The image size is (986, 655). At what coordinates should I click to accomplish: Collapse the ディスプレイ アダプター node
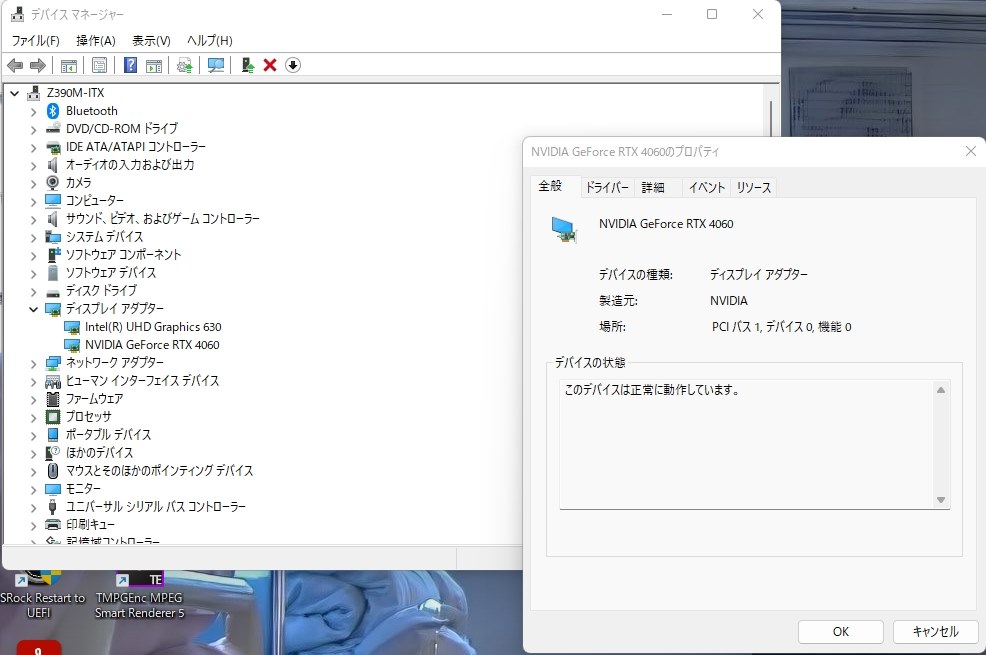(x=33, y=309)
